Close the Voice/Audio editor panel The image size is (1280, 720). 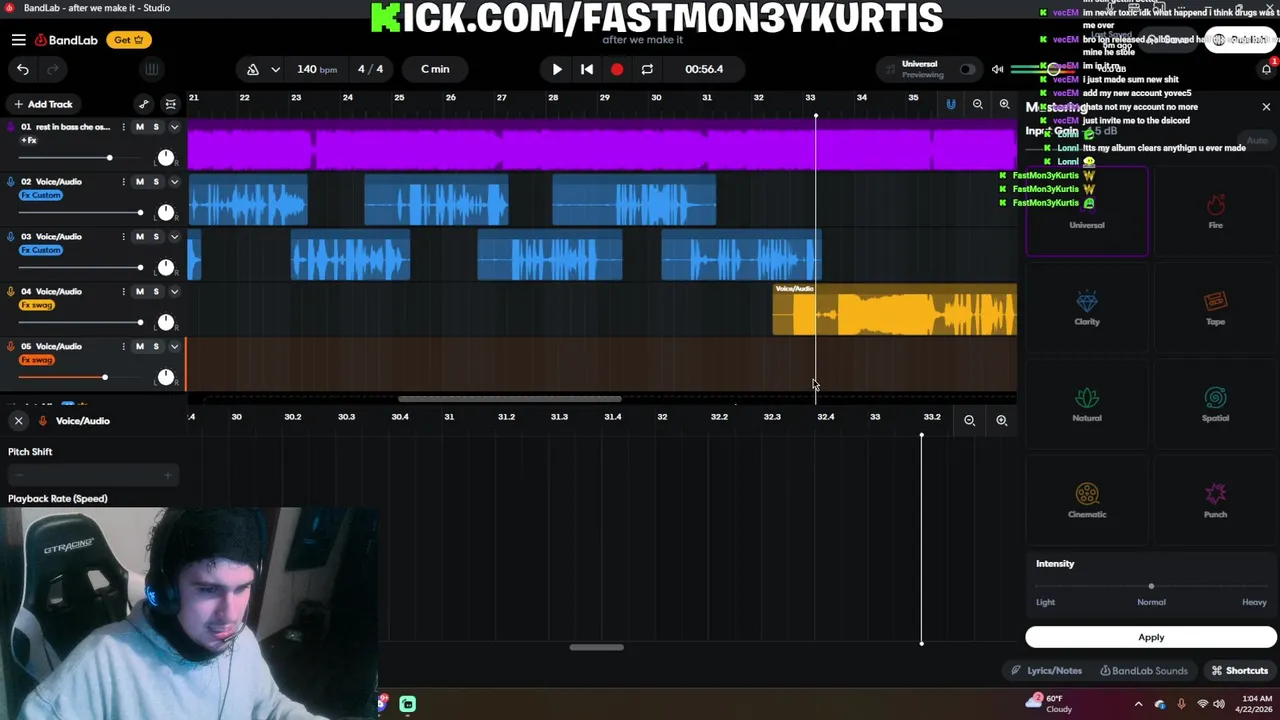point(18,421)
